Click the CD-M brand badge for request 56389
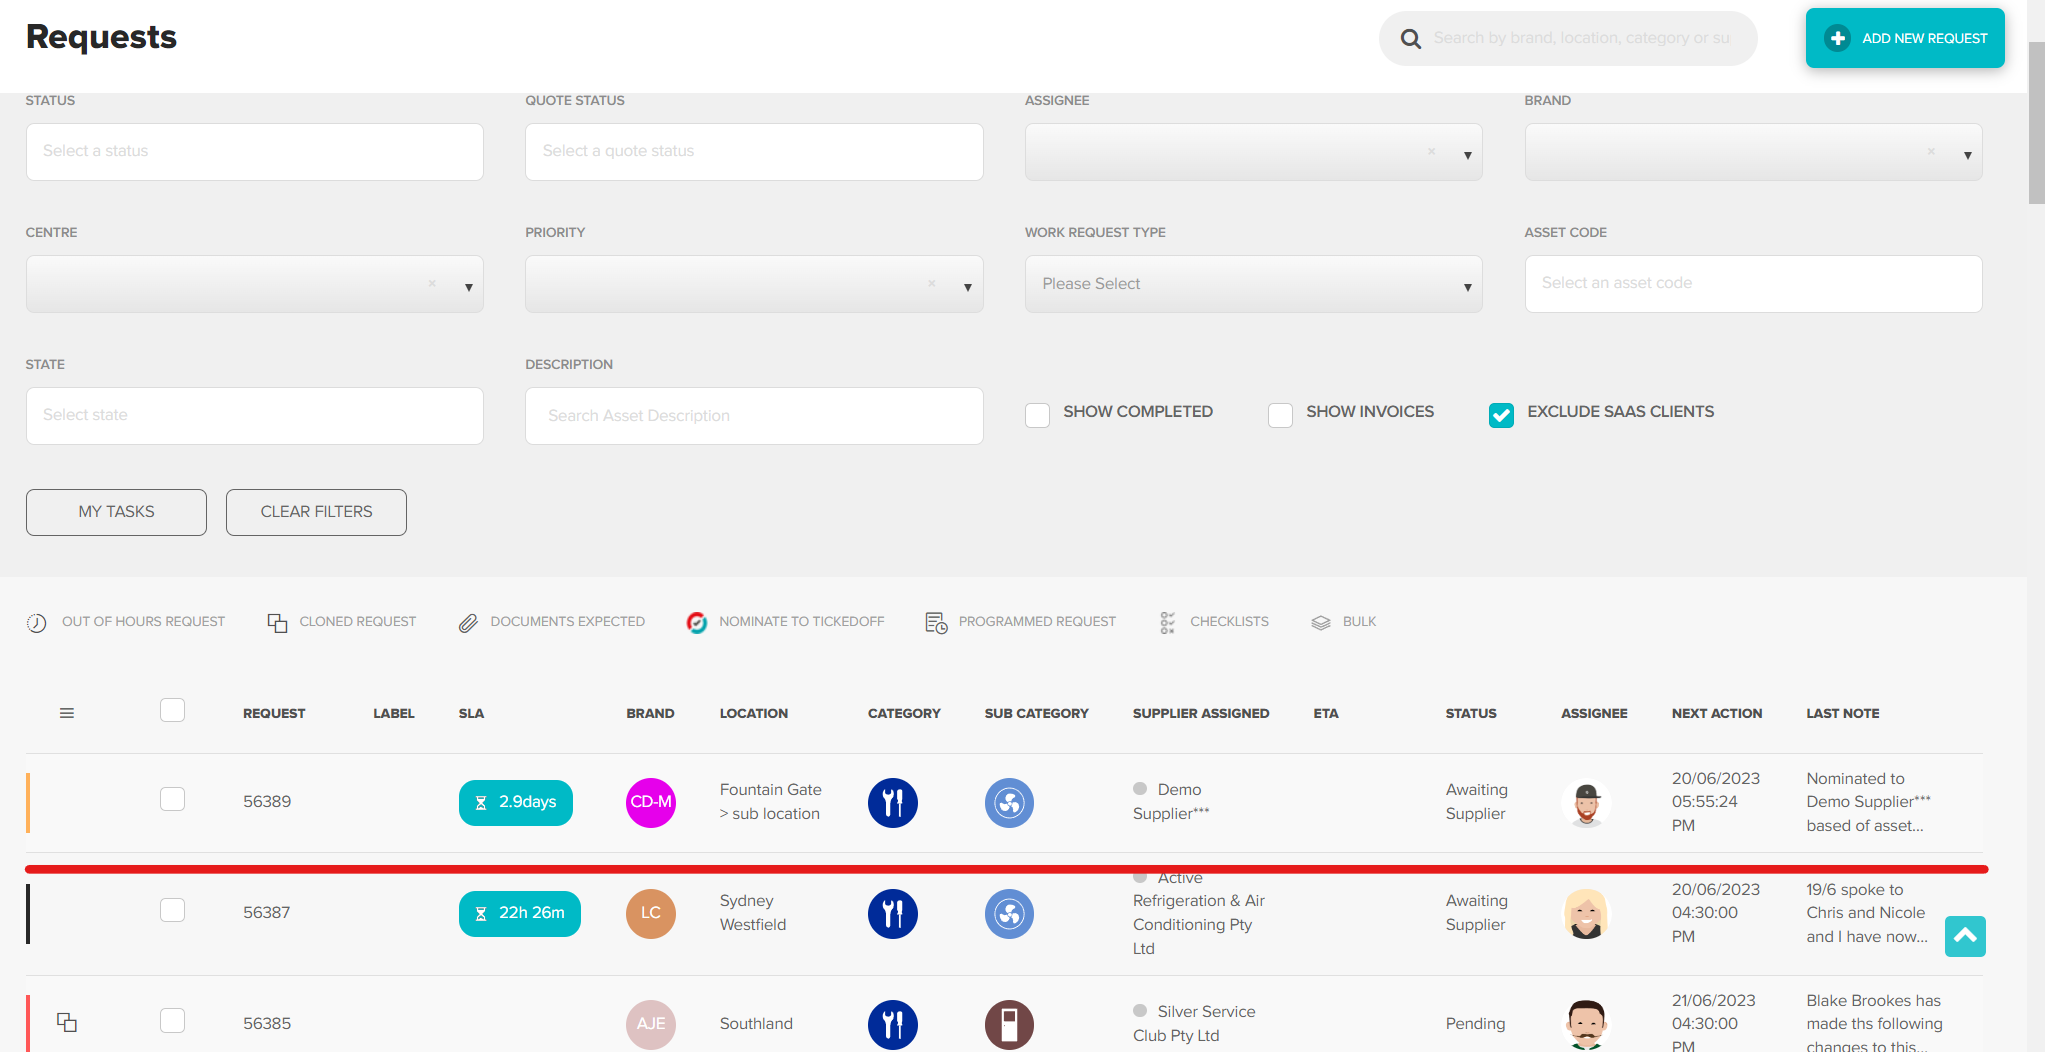 pyautogui.click(x=651, y=802)
